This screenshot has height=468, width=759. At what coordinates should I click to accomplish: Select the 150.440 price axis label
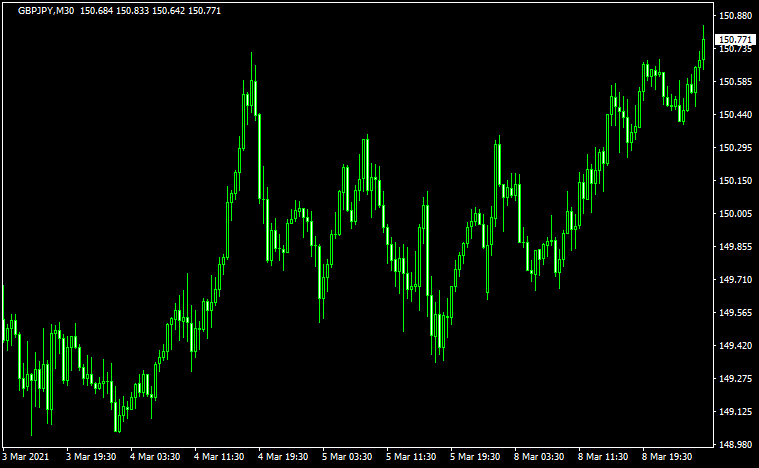[x=735, y=115]
